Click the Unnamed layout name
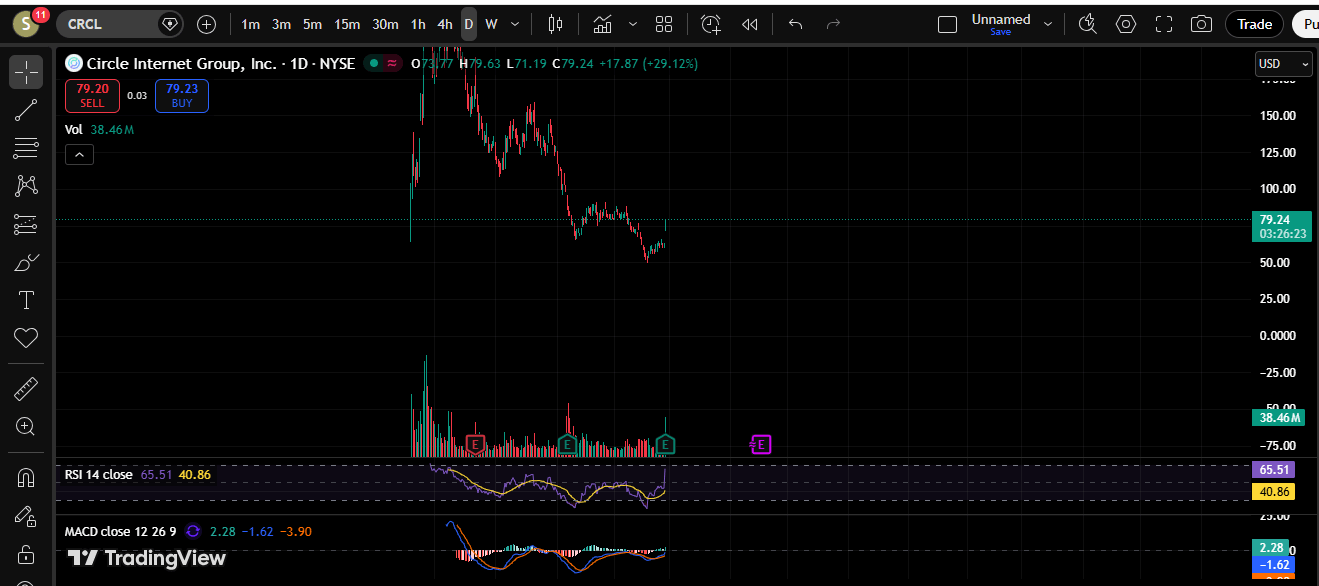The height and width of the screenshot is (586, 1319). [x=1000, y=19]
